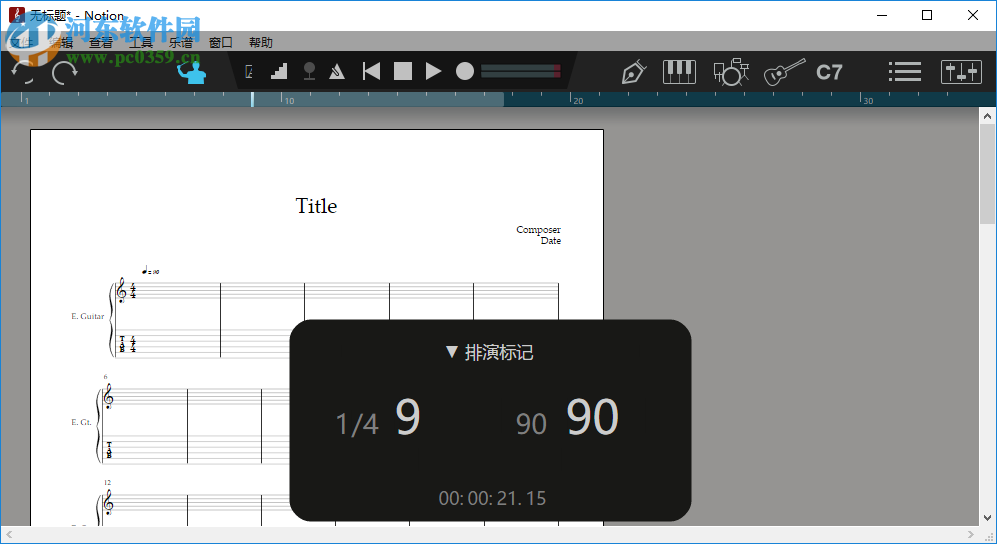This screenshot has width=997, height=544.
Task: Click the treble clef on first staff
Action: 121,290
